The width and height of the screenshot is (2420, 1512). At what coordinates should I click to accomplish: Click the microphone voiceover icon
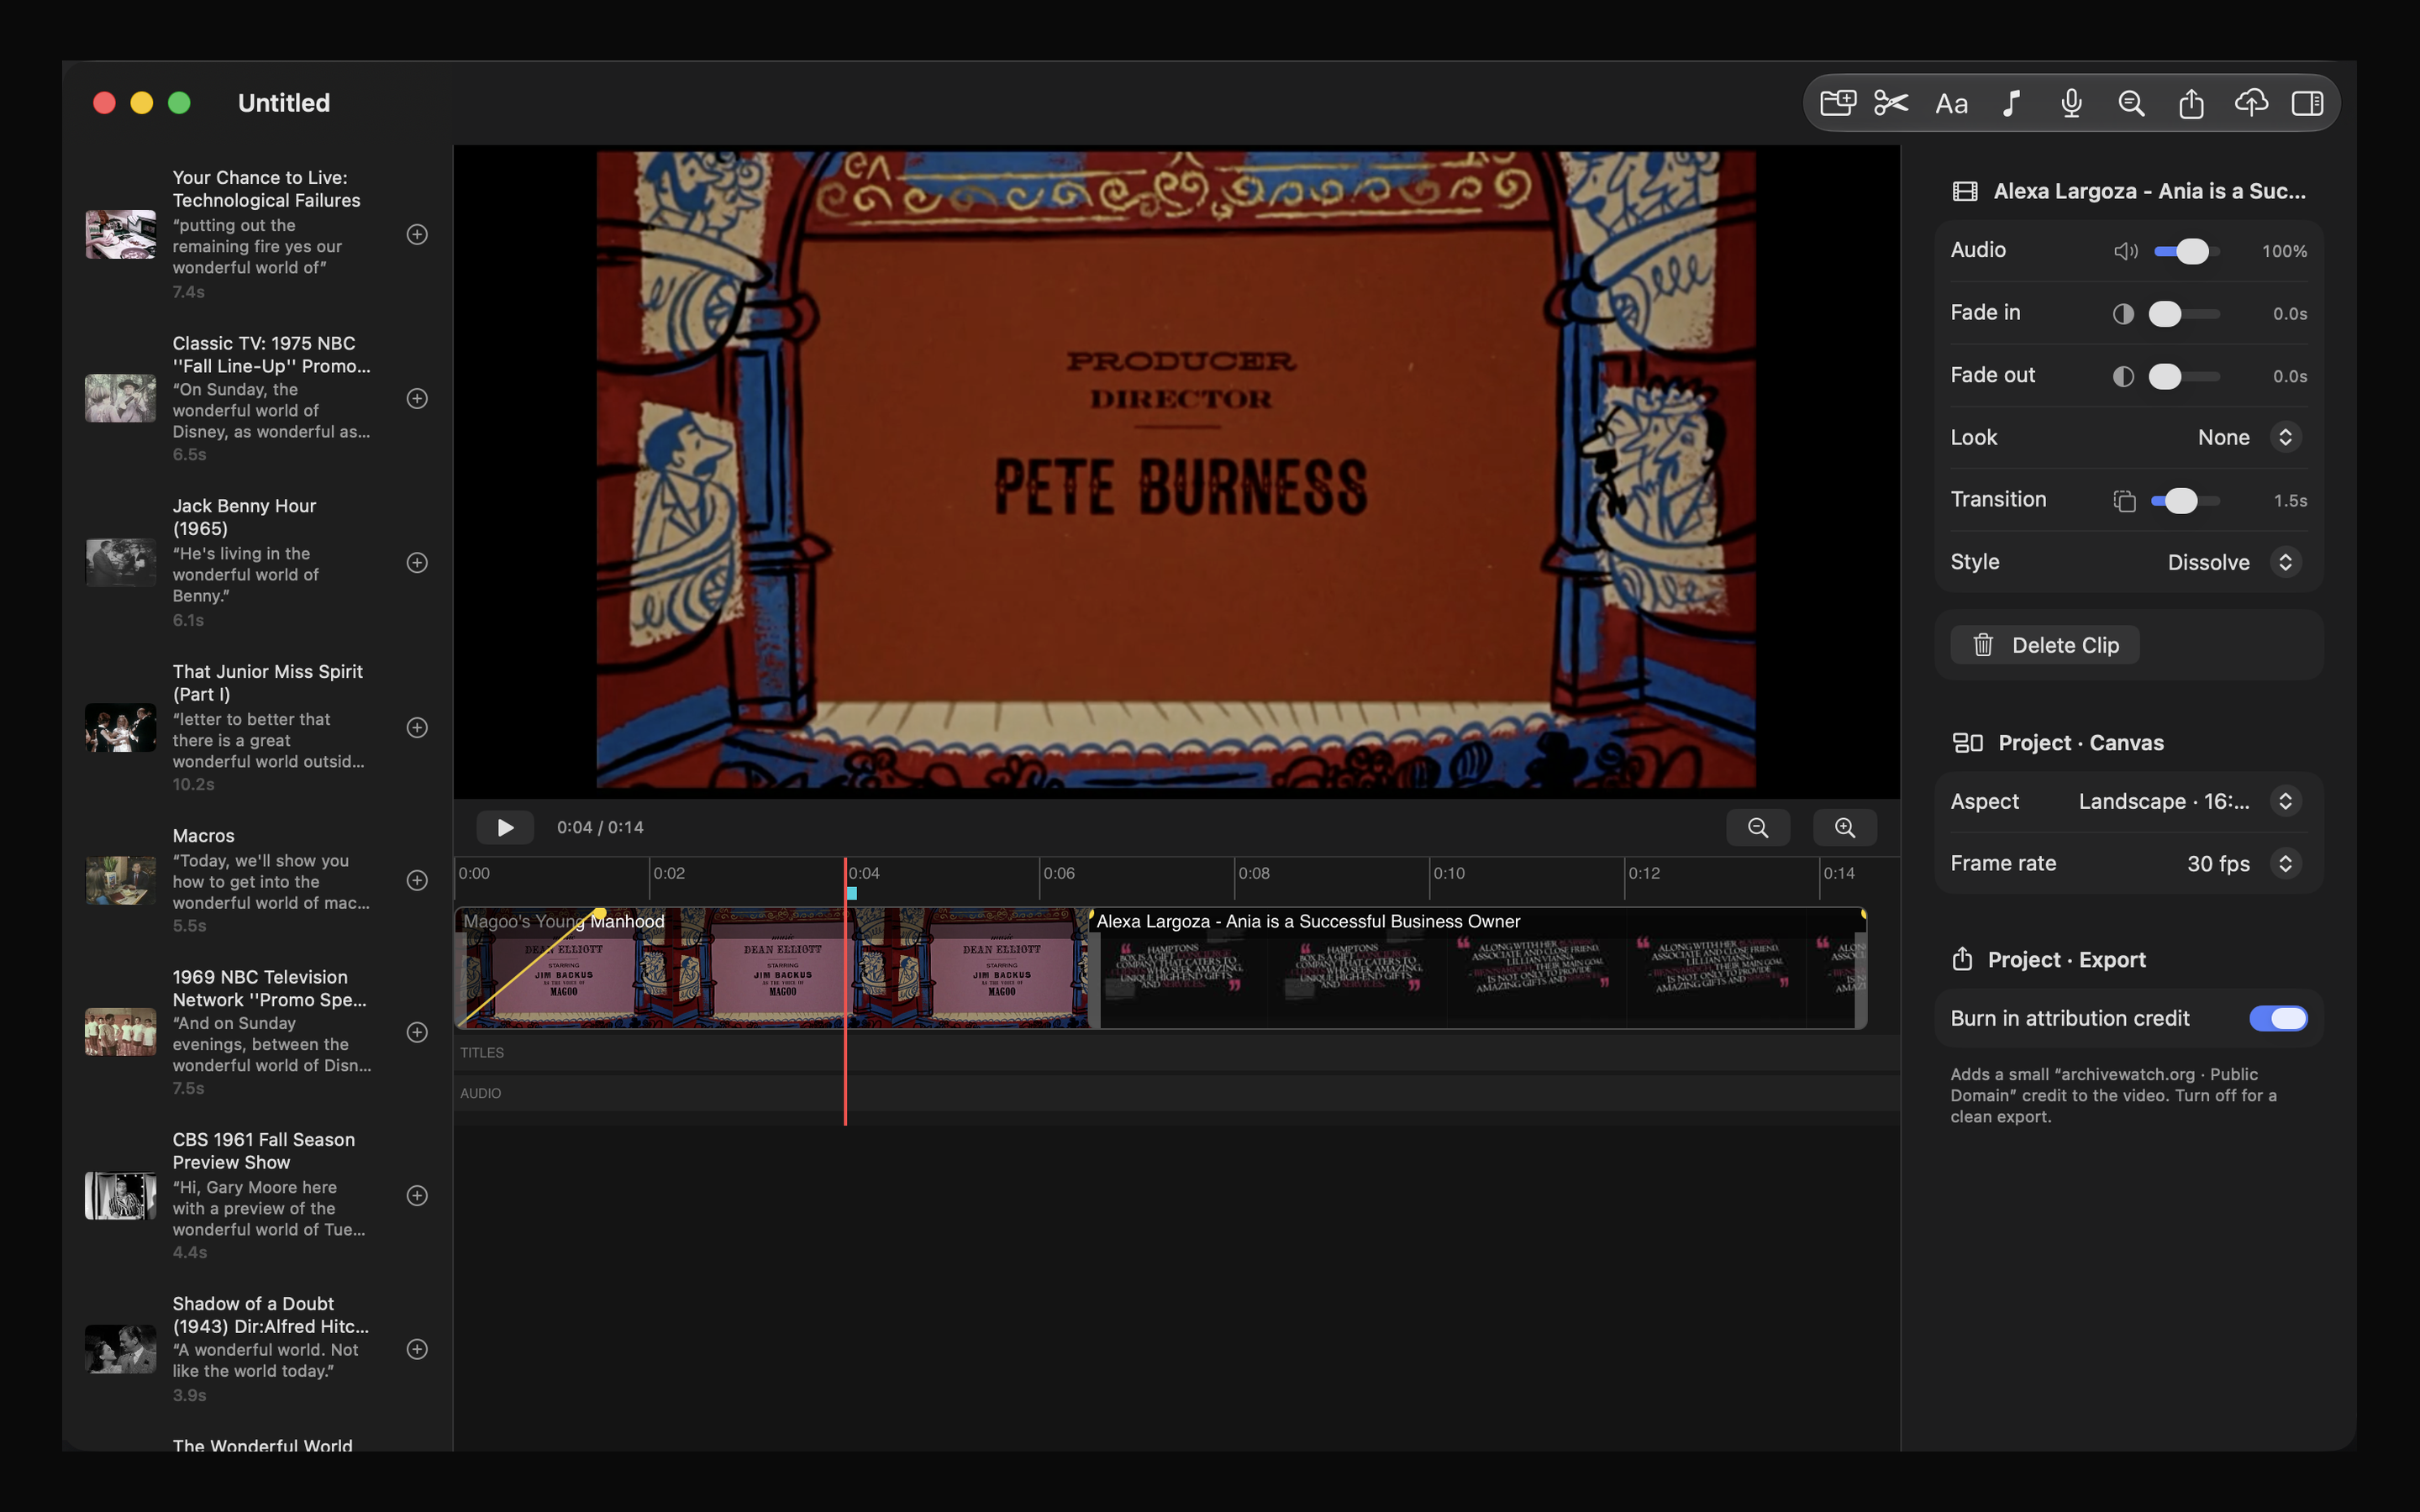[x=2071, y=103]
